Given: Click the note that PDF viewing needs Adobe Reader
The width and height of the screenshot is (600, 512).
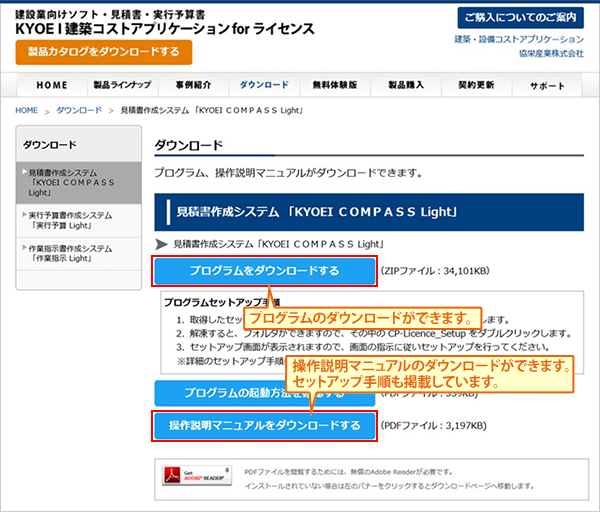Looking at the screenshot, I should (x=348, y=472).
